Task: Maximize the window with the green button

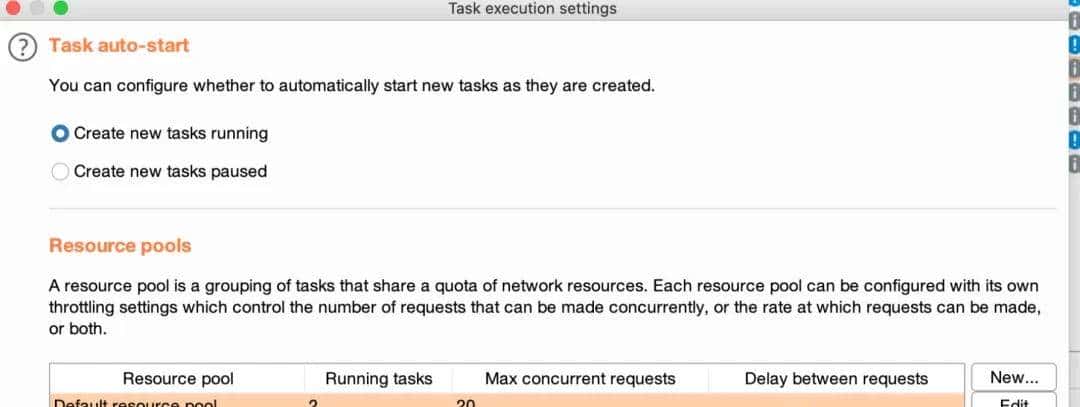Action: pyautogui.click(x=60, y=8)
